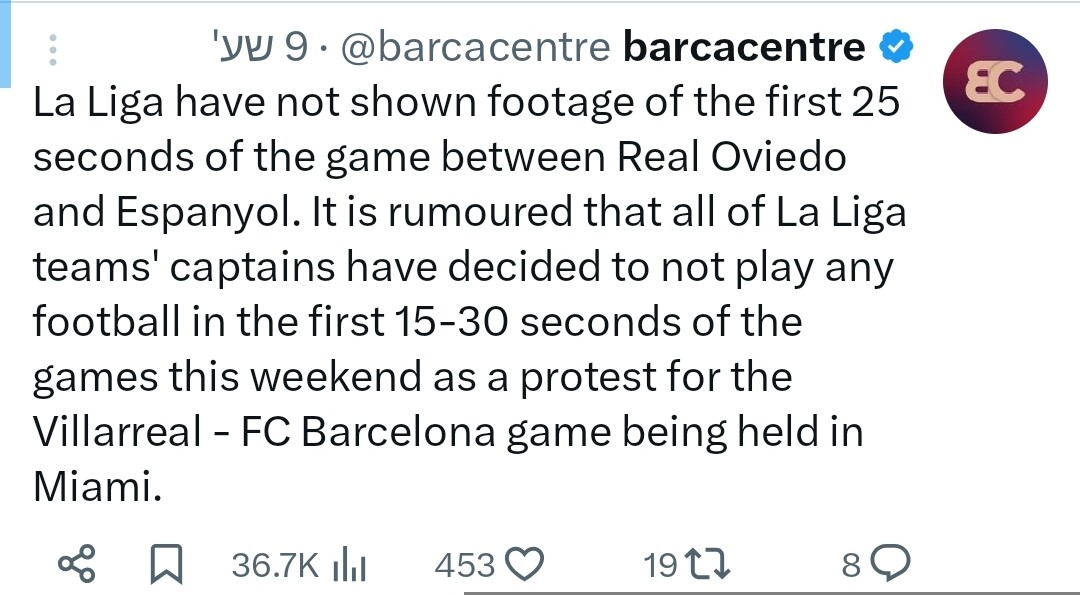Screen dimensions: 1080x595
Task: Open barcacentre display name profile link
Action: [743, 47]
